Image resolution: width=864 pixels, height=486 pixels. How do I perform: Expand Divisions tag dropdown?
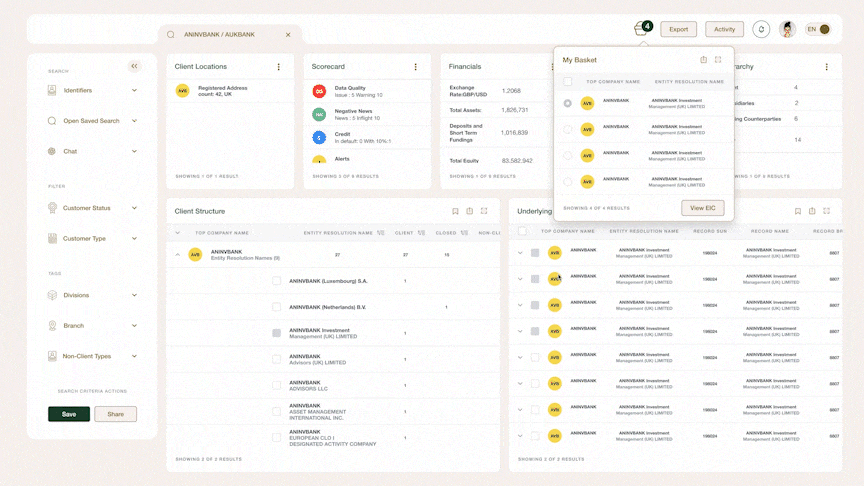(x=134, y=295)
